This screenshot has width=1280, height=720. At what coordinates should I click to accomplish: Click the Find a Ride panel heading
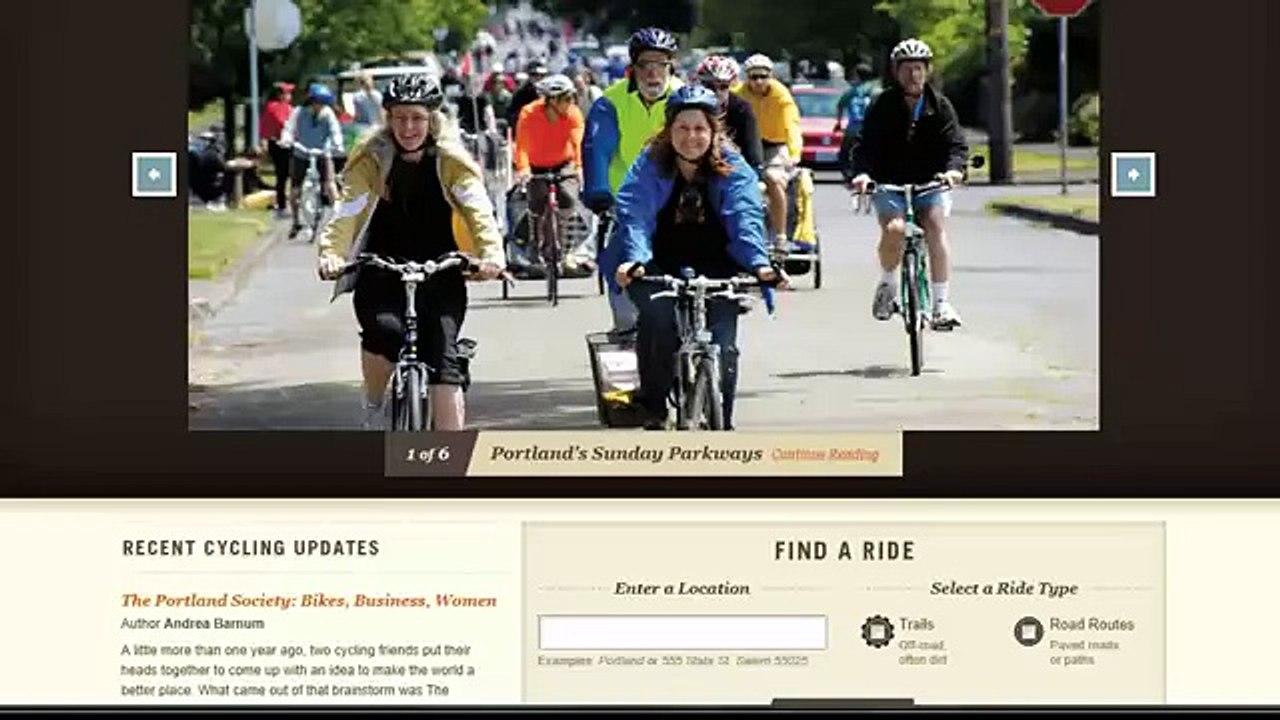point(845,551)
